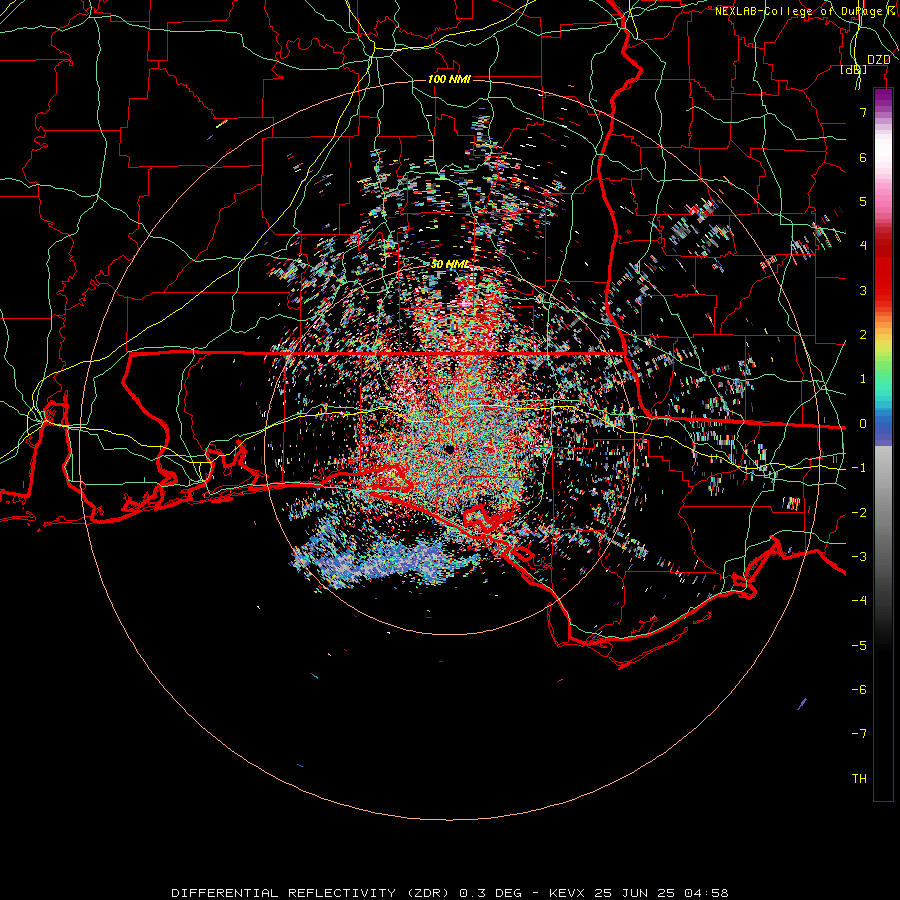This screenshot has height=900, width=900.
Task: Click the 50 NMI range ring label
Action: pyautogui.click(x=450, y=264)
